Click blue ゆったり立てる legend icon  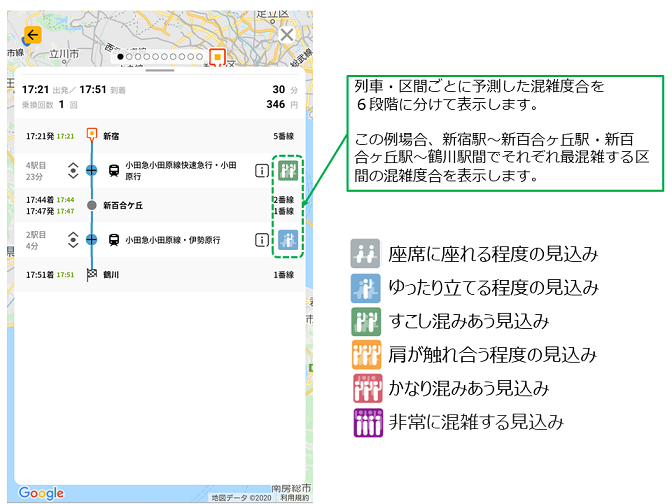point(366,288)
